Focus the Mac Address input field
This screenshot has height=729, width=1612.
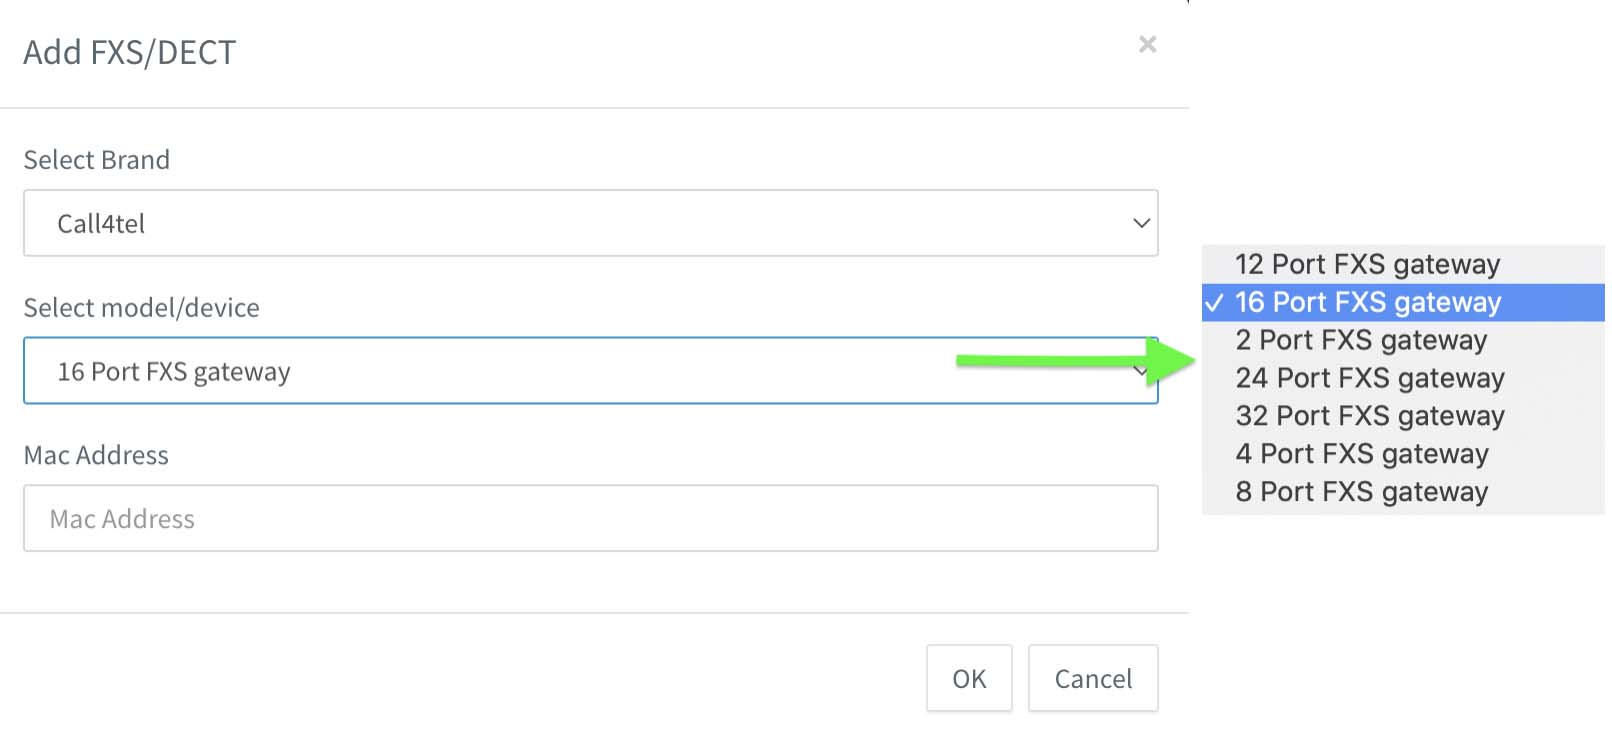point(590,518)
